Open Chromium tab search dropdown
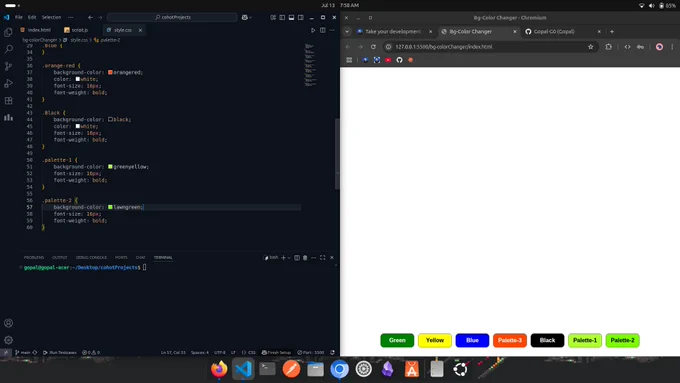 (347, 32)
